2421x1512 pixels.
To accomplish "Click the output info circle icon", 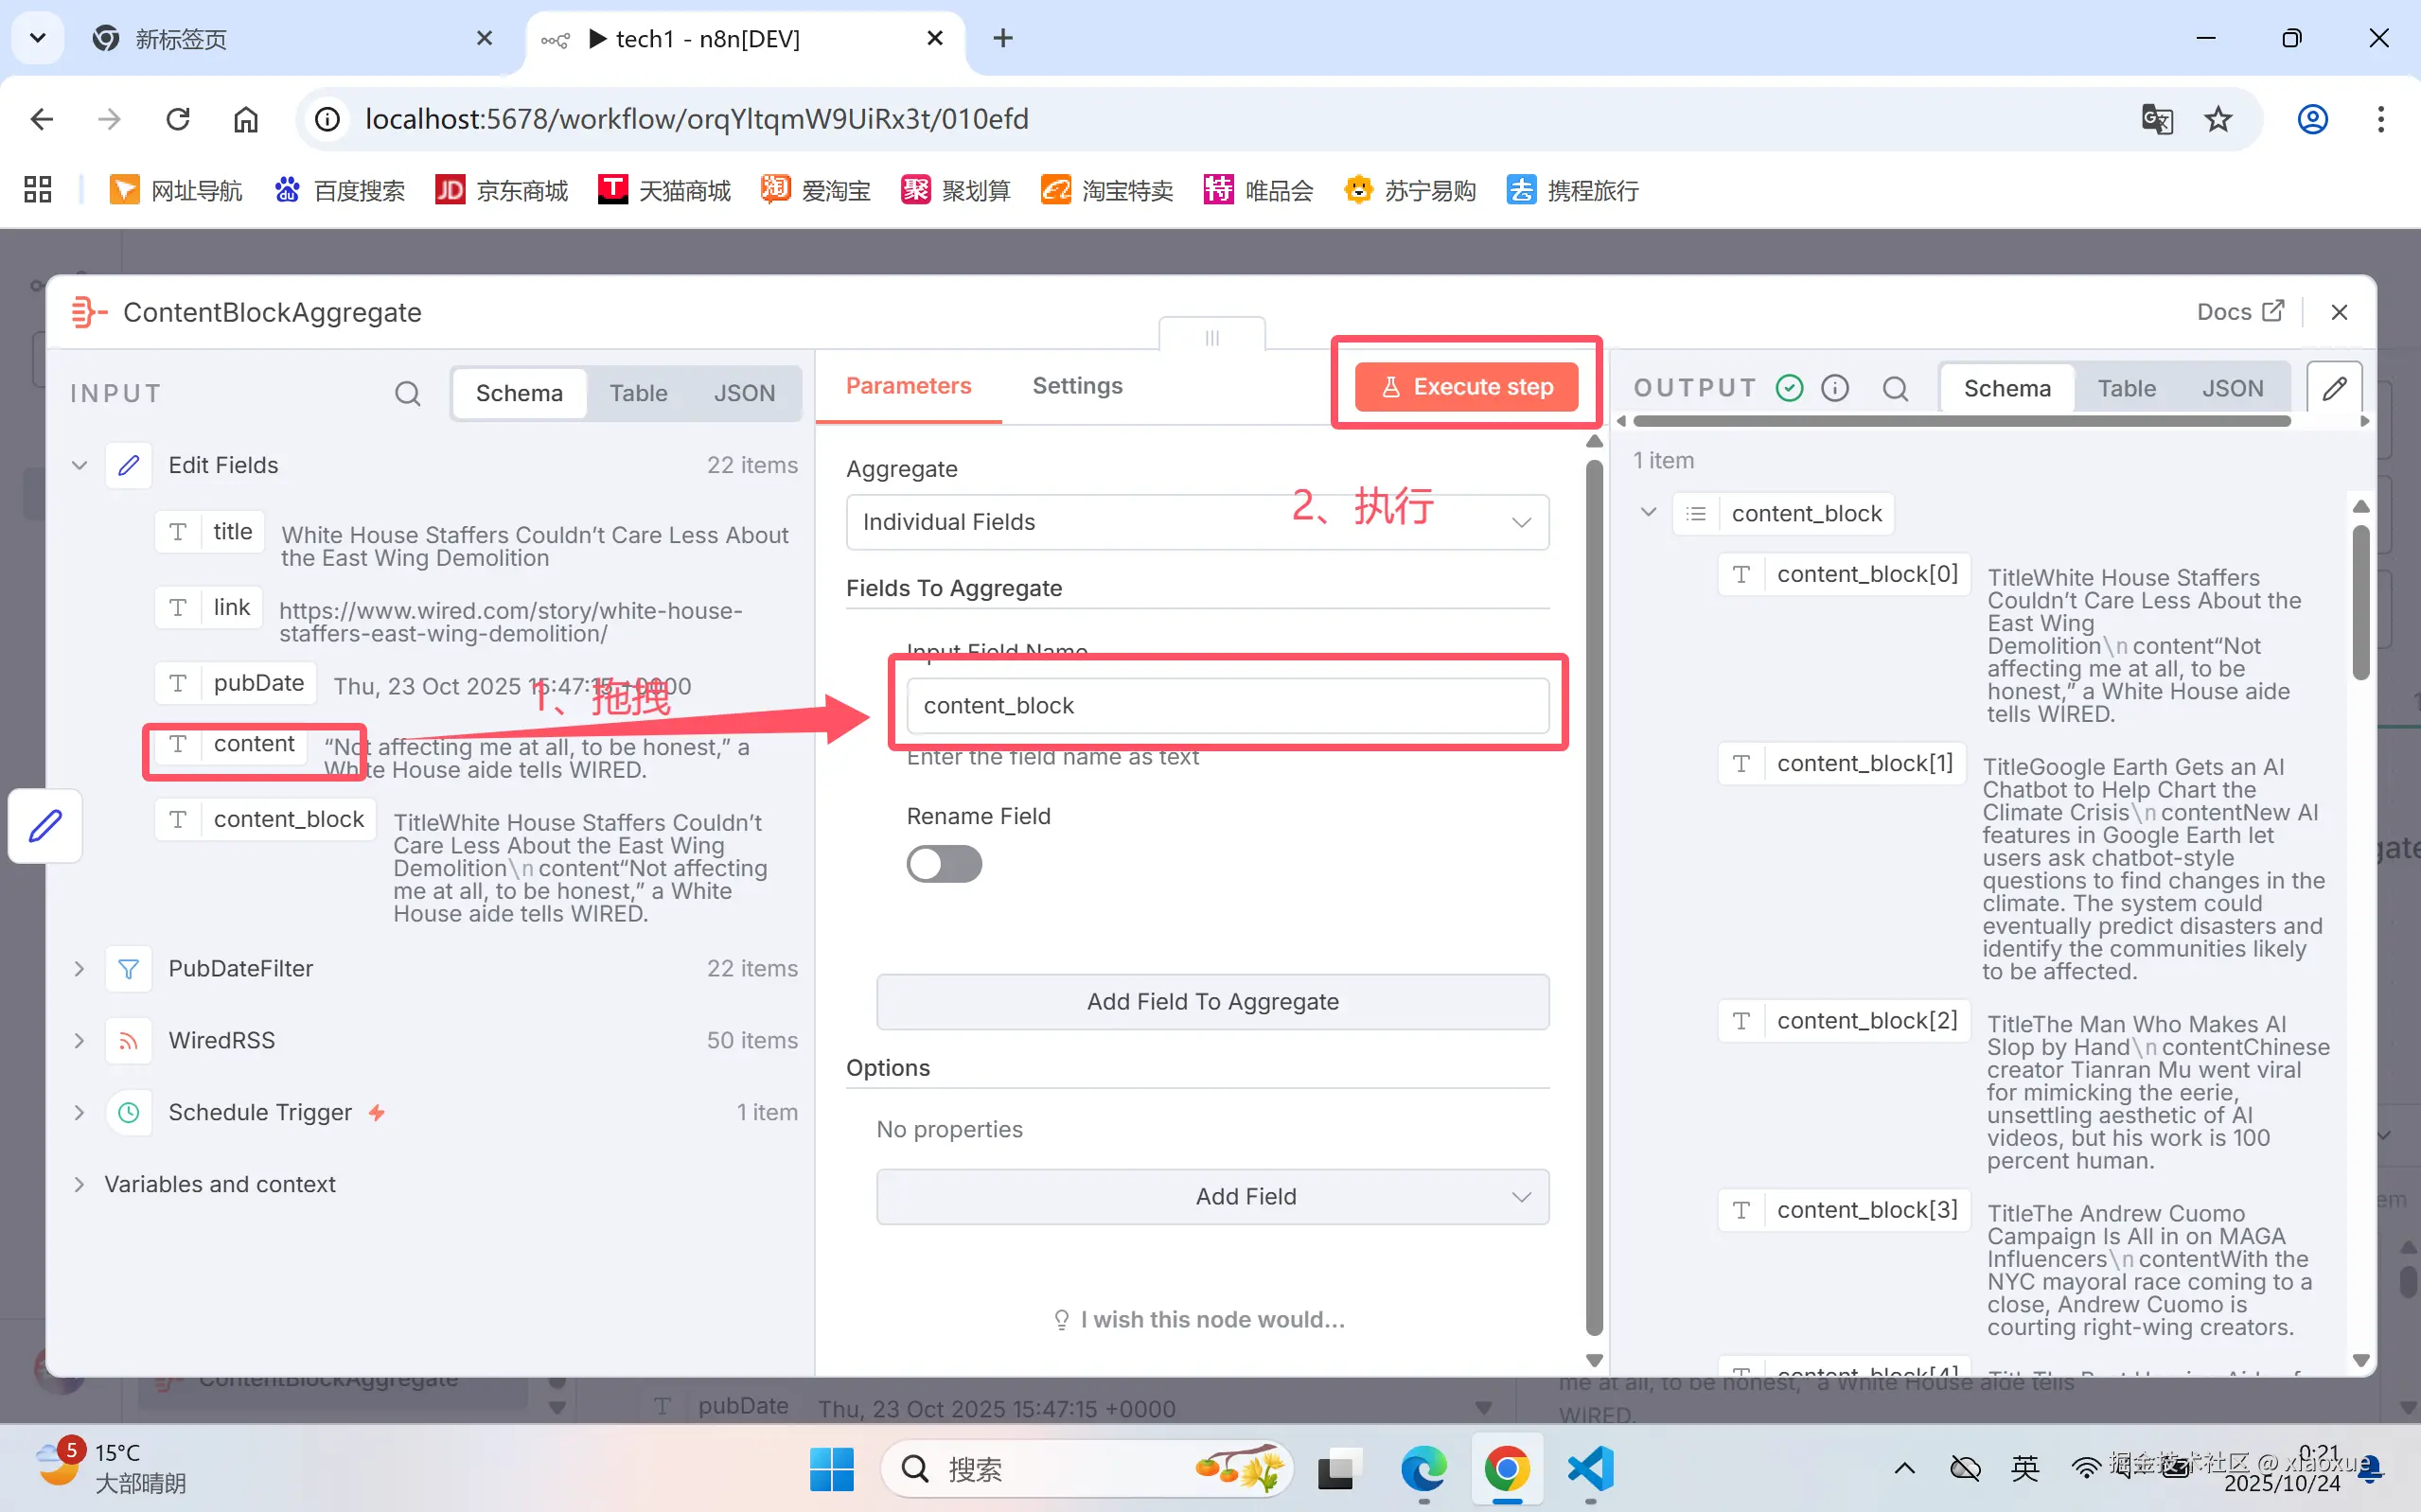I will 1835,388.
